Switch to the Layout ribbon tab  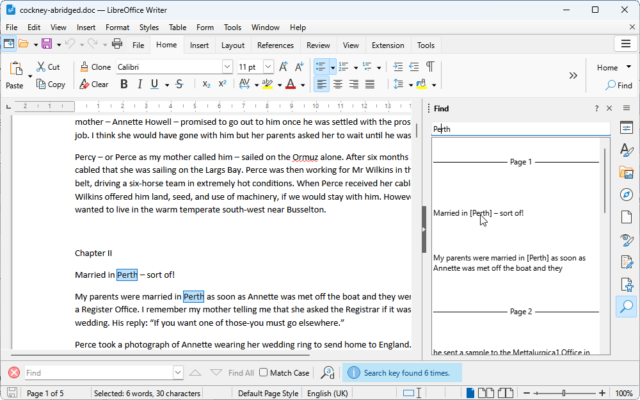233,45
